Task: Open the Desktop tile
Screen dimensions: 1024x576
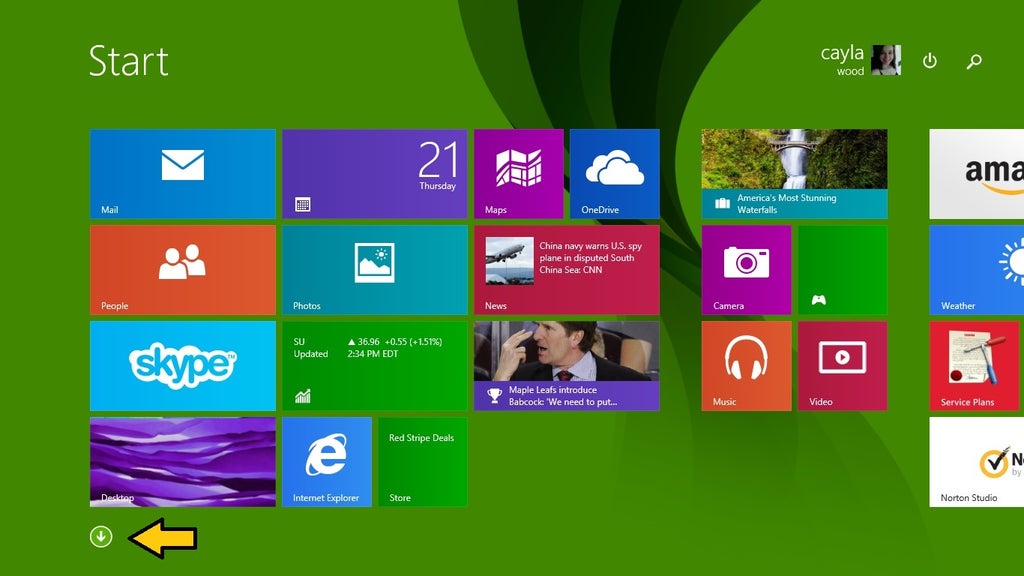Action: click(183, 462)
